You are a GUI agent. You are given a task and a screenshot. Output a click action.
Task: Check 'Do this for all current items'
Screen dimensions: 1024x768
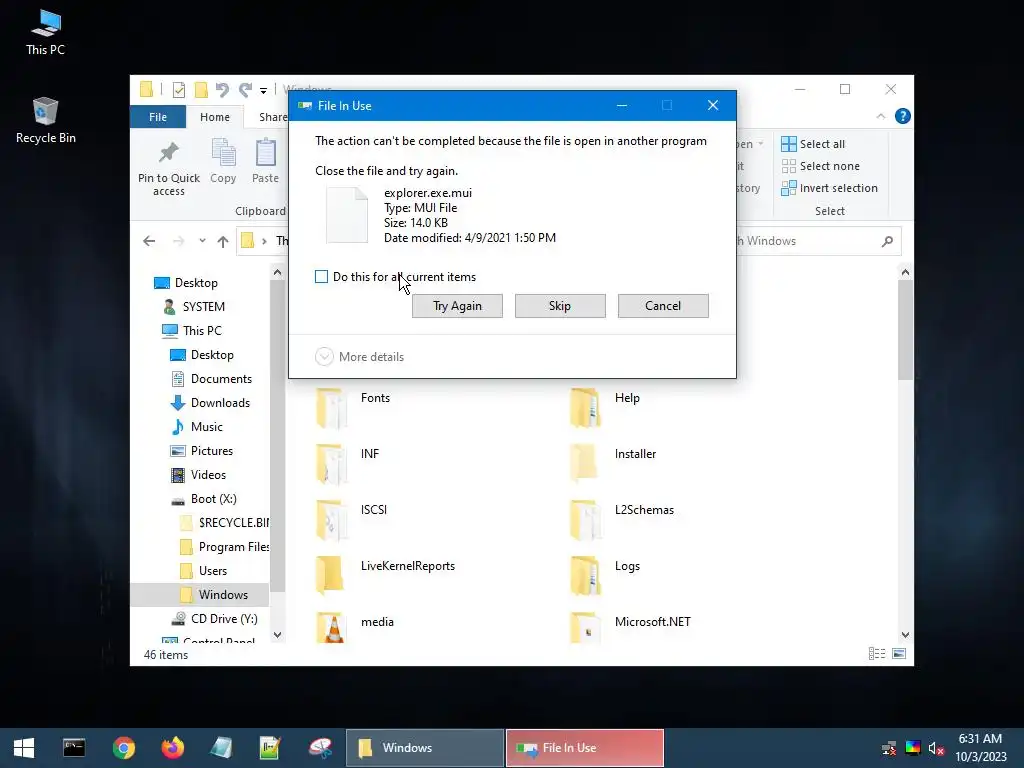point(321,277)
